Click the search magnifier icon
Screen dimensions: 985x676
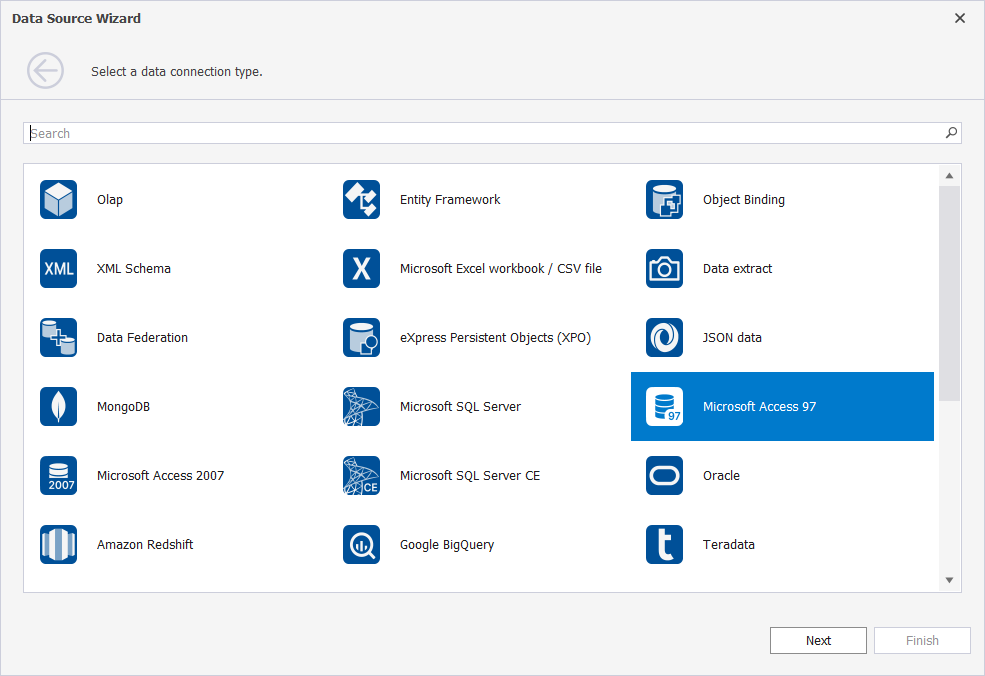[951, 133]
